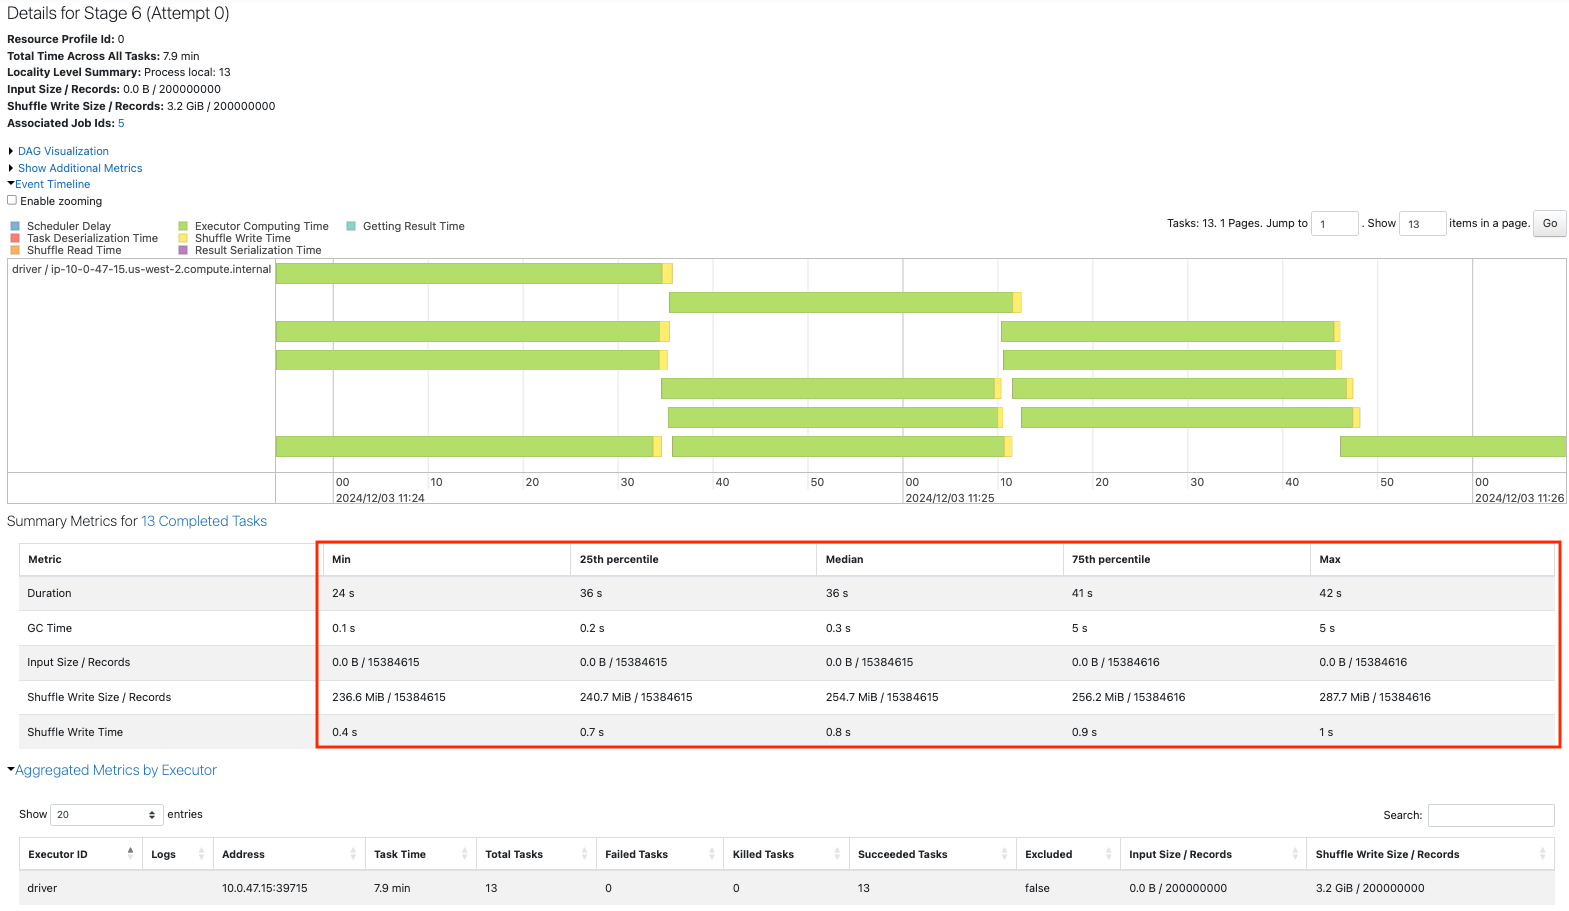
Task: Click the timeline date label 2024/12/03 11:24
Action: click(x=380, y=498)
